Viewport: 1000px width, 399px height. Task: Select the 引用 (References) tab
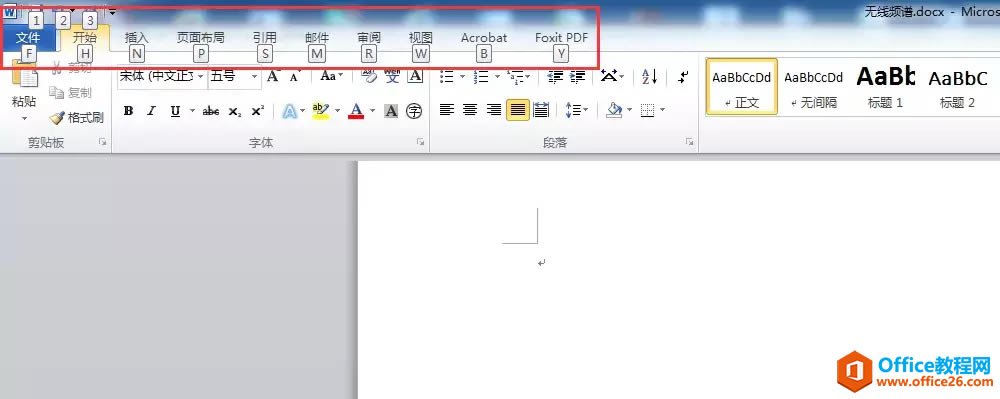(x=265, y=38)
